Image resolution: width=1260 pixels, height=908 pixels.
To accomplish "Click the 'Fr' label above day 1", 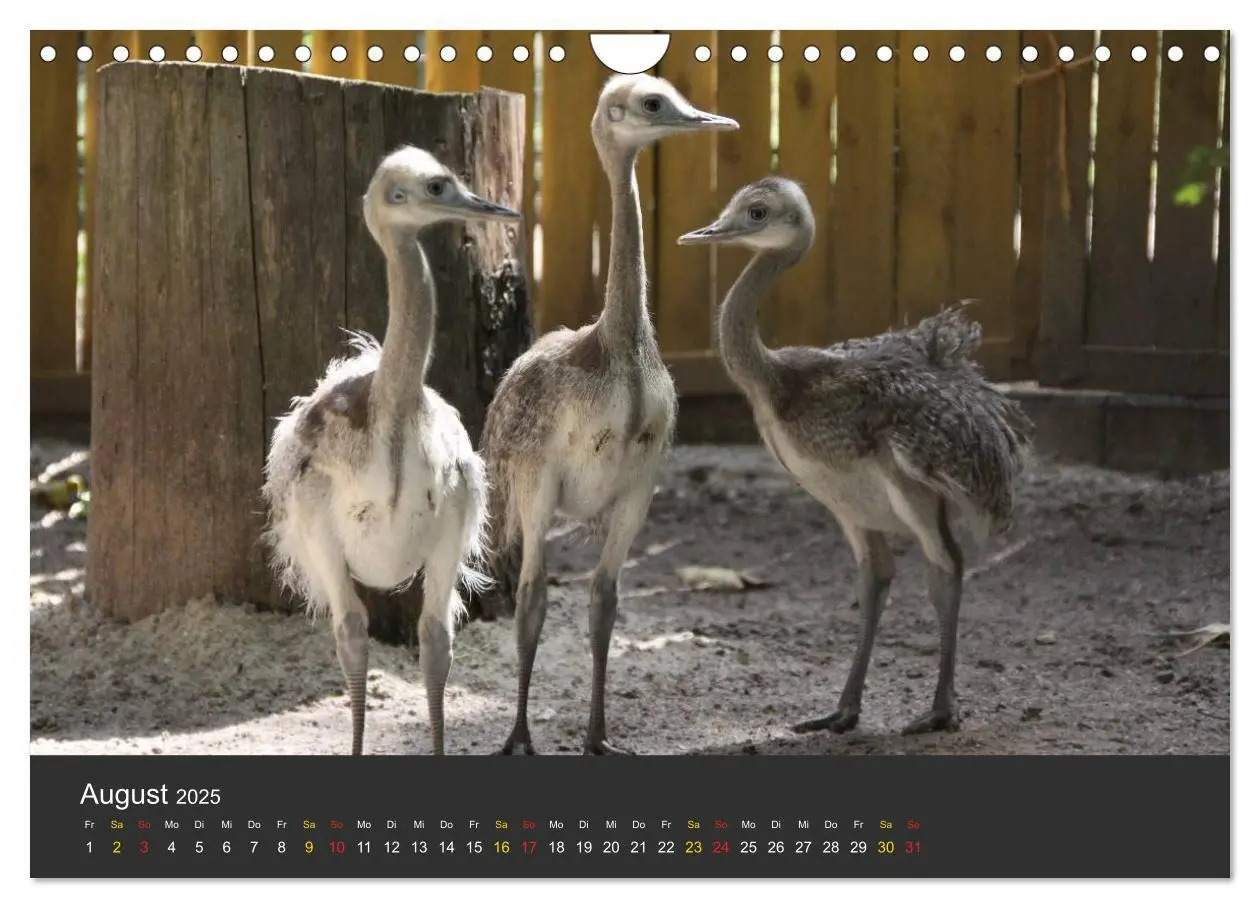I will pos(89,825).
